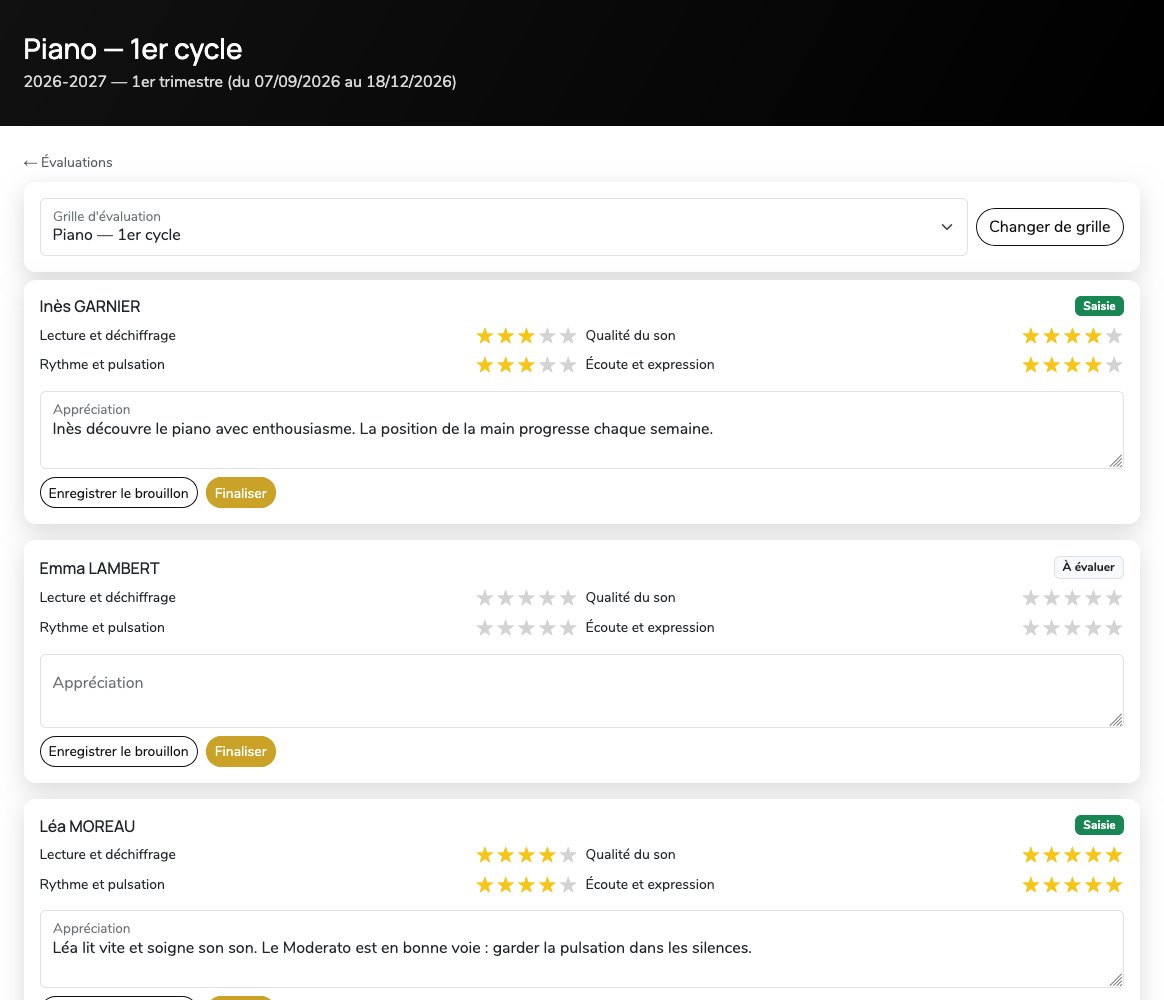Set Léa MOREAU Lecture et déchiffrage to fifth star
Image resolution: width=1164 pixels, height=1000 pixels.
pos(568,855)
